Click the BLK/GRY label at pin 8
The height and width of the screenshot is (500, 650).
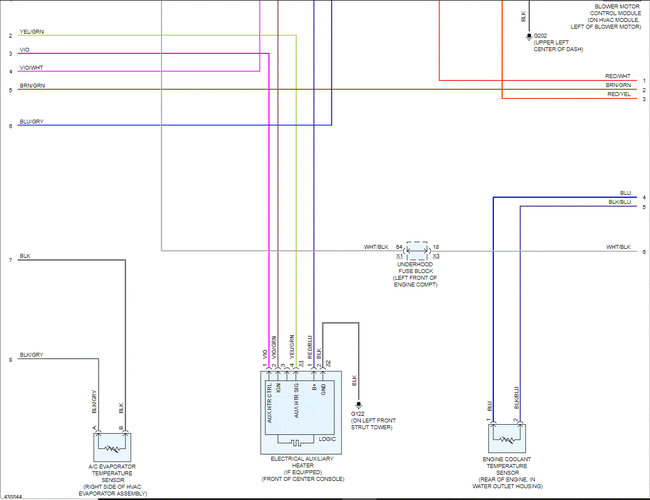point(32,355)
